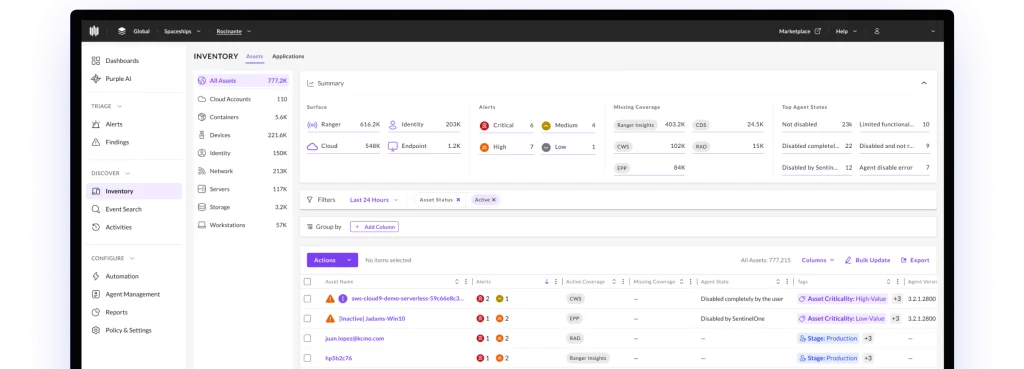Click the Critical alerts red severity badge

pos(484,125)
